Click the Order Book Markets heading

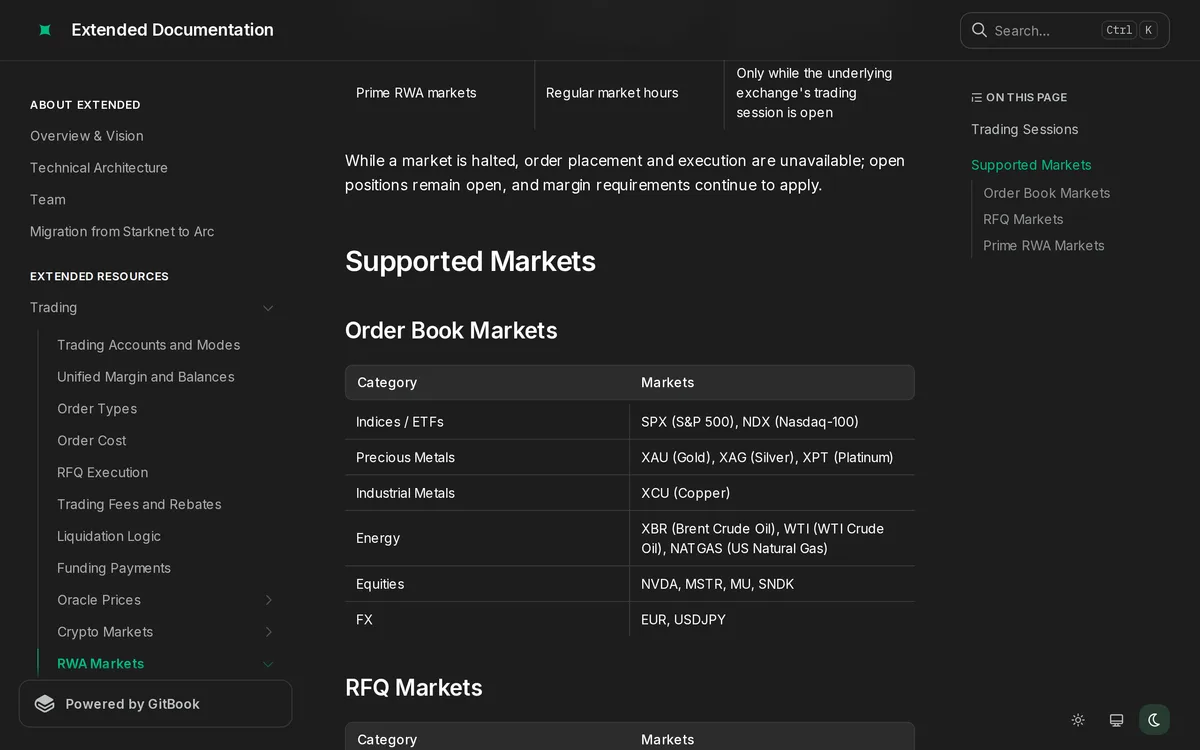(x=451, y=330)
